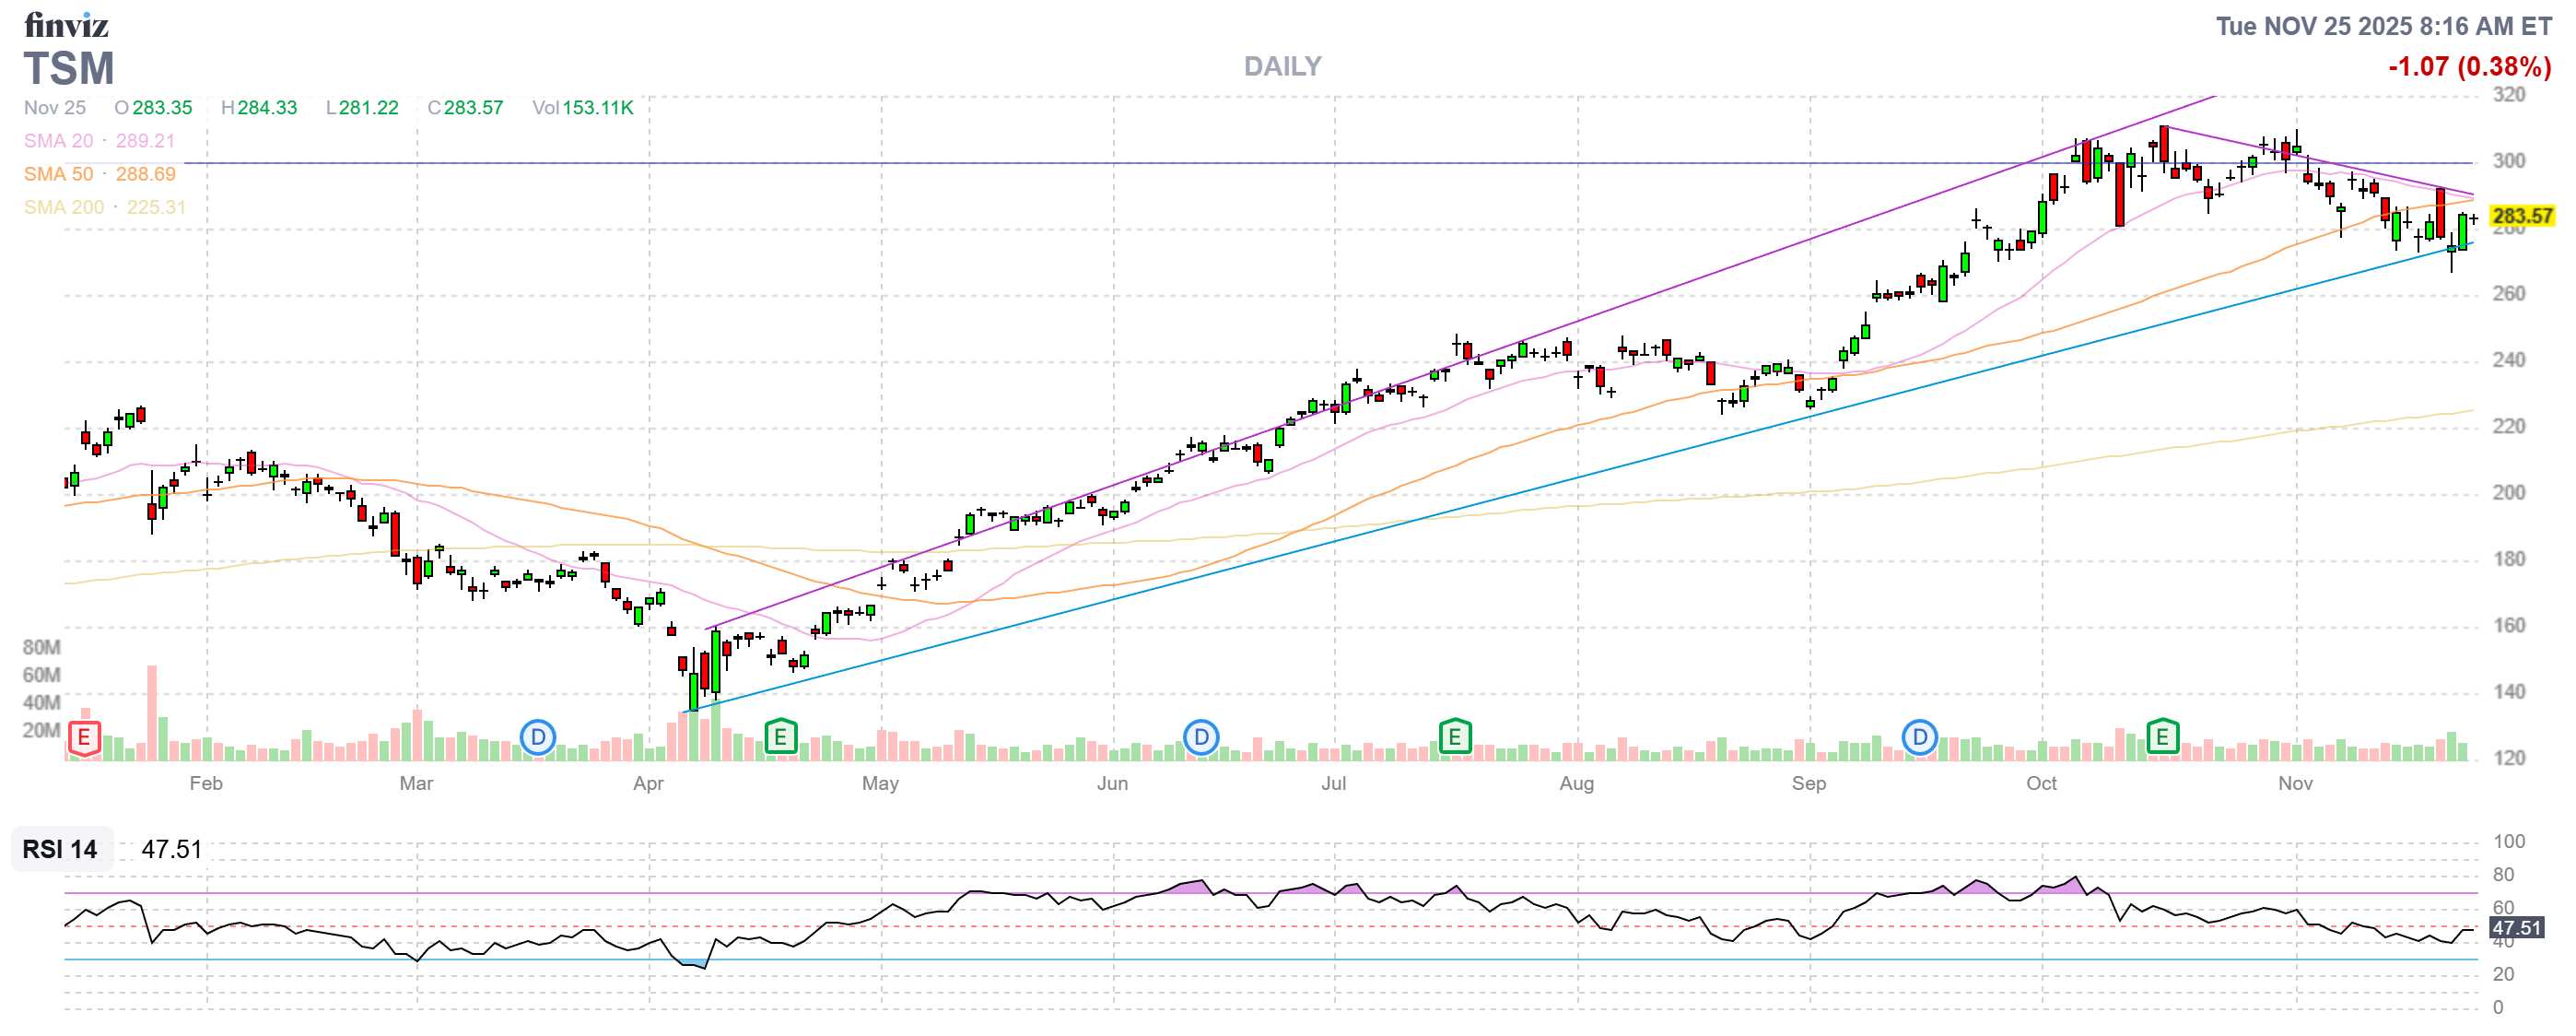Open the DAILY timeframe selector

[1282, 66]
